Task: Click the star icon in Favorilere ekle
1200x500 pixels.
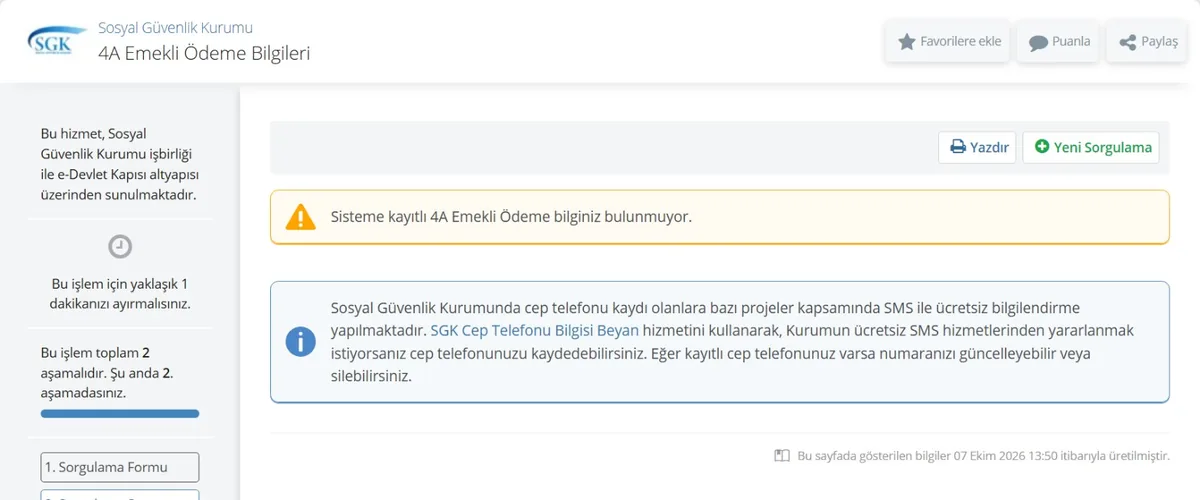Action: pyautogui.click(x=907, y=42)
